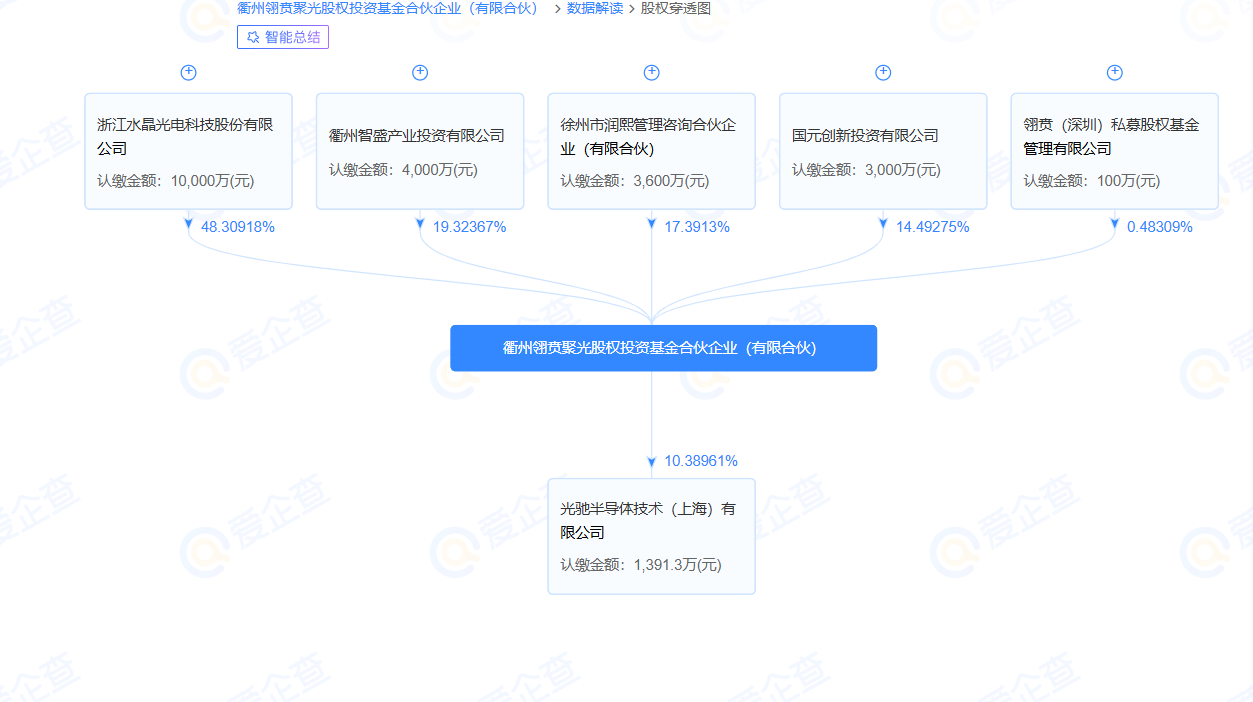
Task: Click 认缴金额：4,000万(元) amount text
Action: pyautogui.click(x=404, y=170)
